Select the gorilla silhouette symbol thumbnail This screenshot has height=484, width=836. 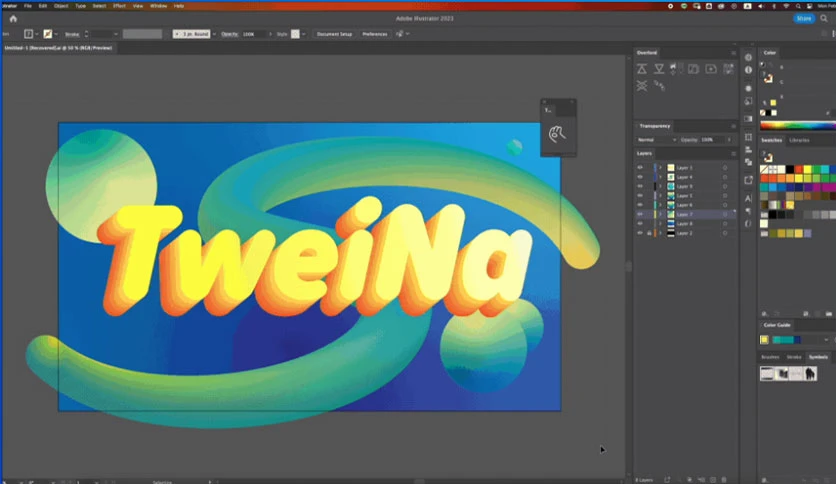pos(810,374)
